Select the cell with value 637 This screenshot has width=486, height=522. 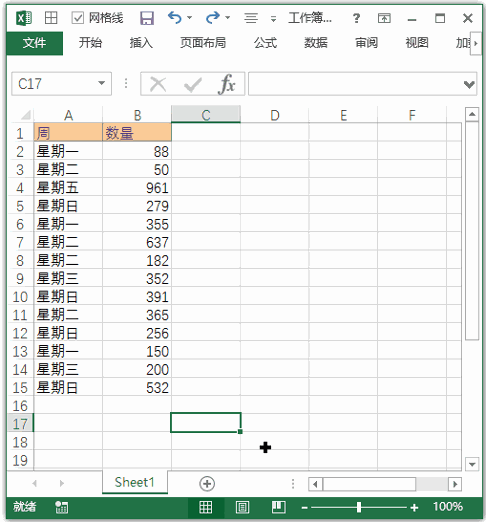(x=137, y=242)
